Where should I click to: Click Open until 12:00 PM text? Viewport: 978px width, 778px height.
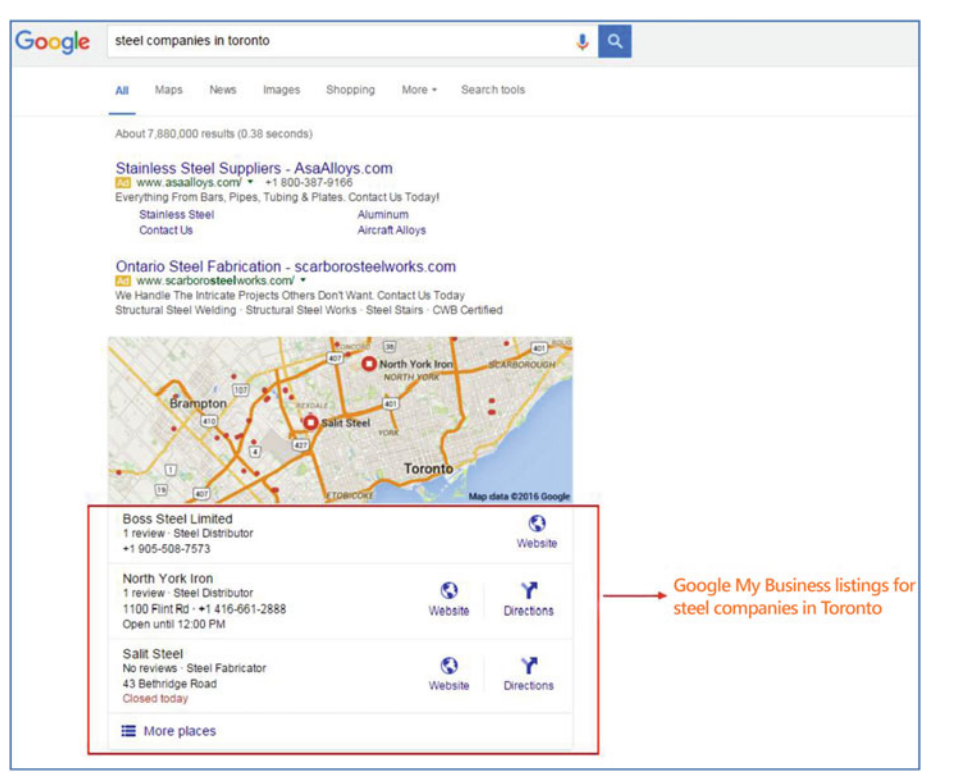pos(174,625)
